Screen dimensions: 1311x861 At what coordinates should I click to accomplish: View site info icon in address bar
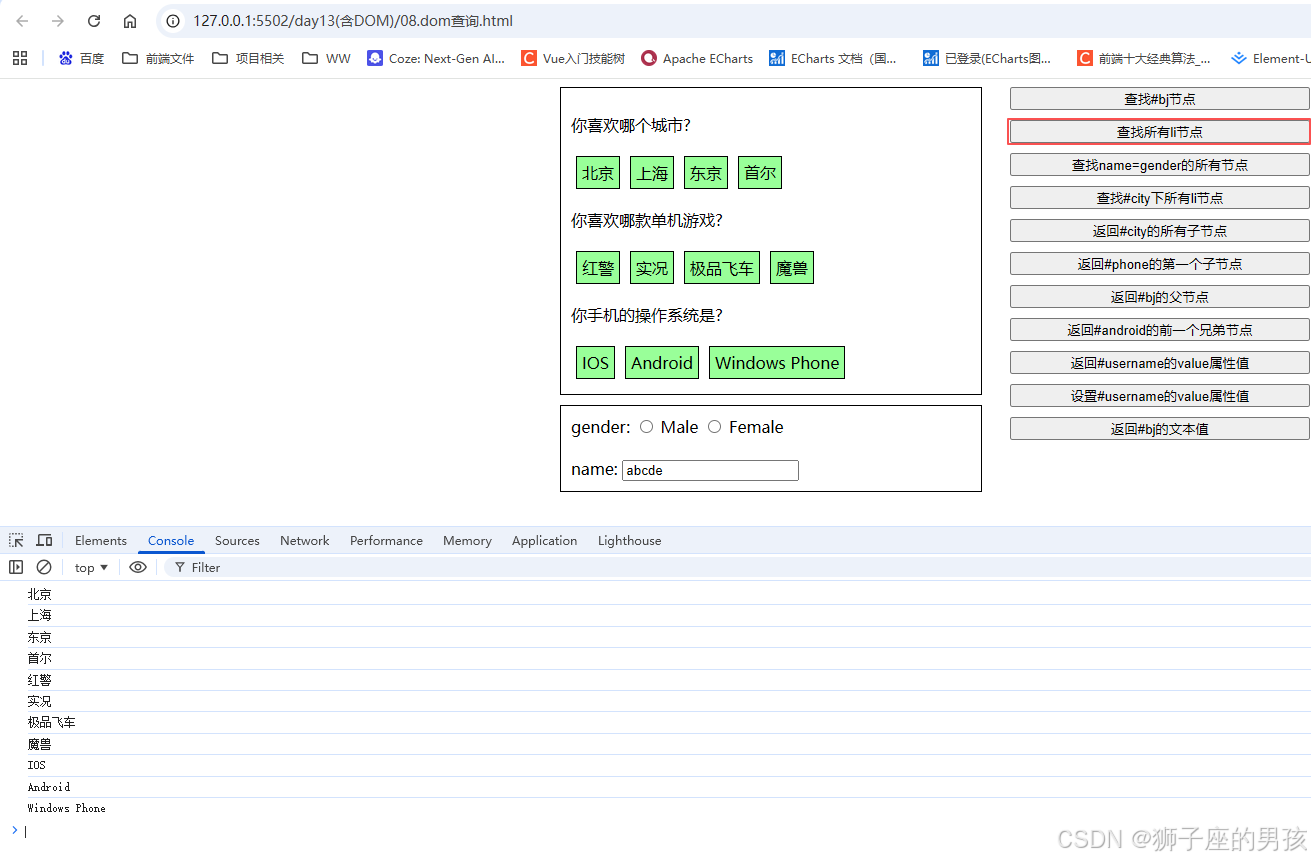click(173, 21)
